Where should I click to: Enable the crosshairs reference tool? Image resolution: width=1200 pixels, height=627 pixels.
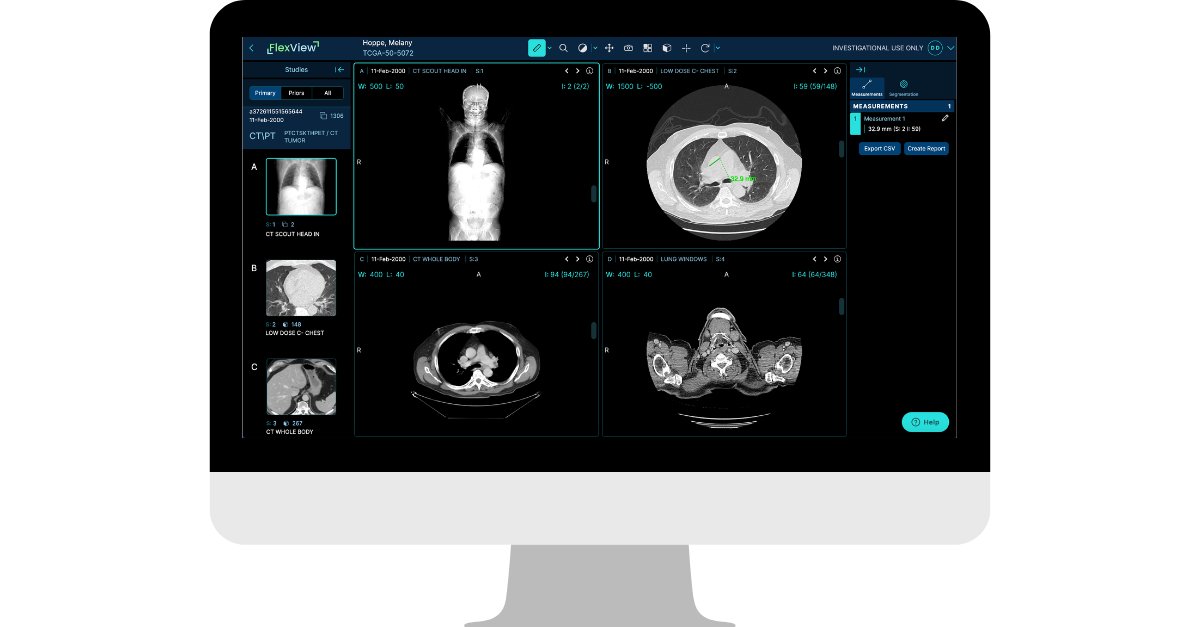click(686, 47)
